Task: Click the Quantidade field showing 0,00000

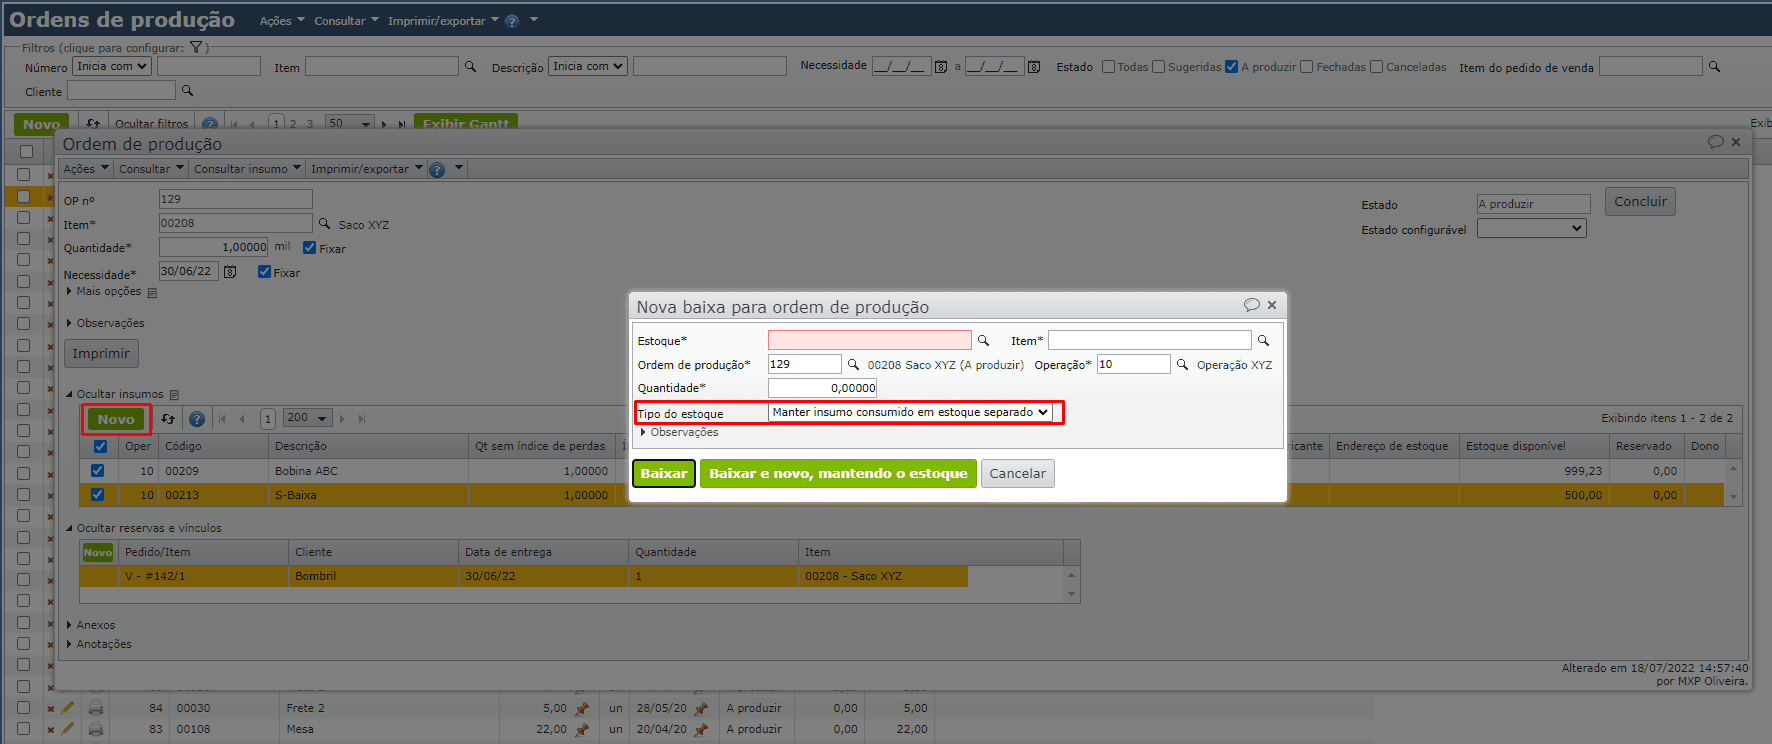Action: pyautogui.click(x=822, y=388)
